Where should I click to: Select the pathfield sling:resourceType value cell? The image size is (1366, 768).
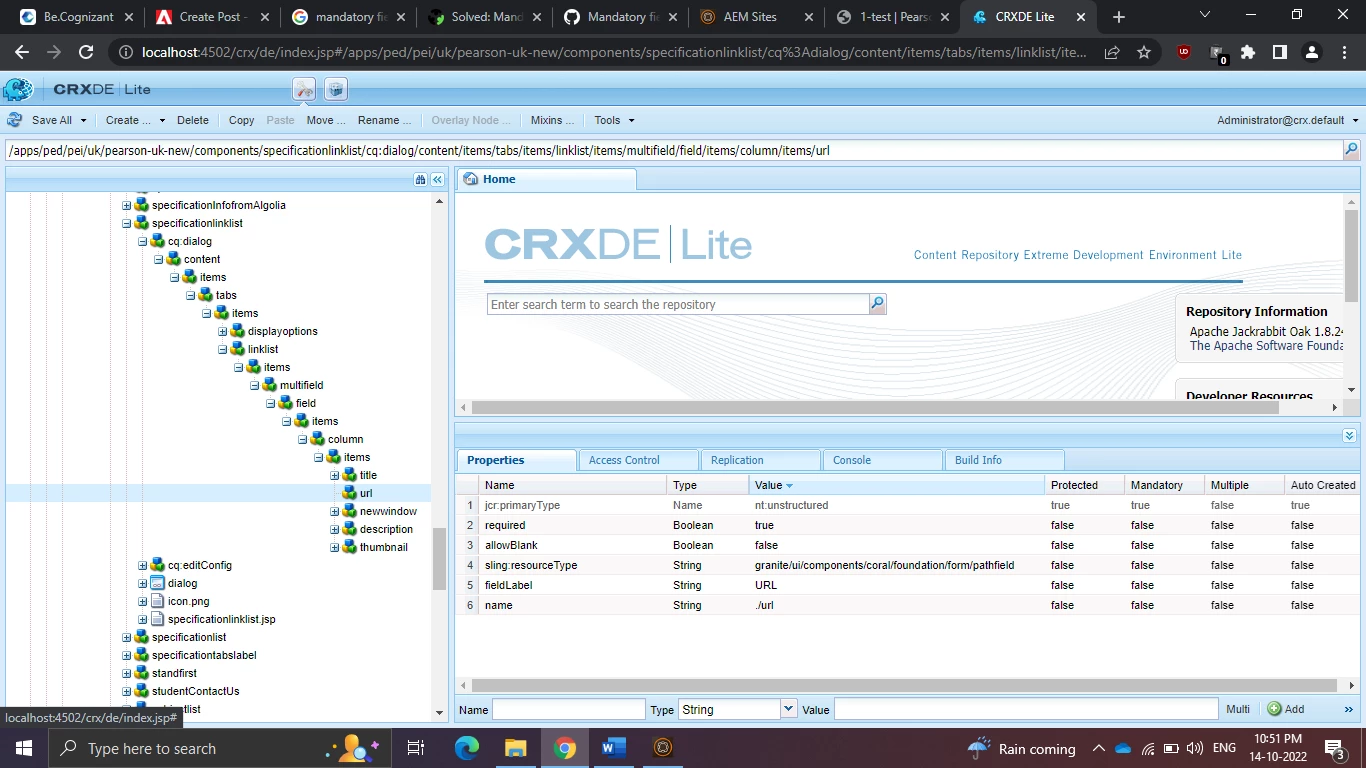click(897, 565)
